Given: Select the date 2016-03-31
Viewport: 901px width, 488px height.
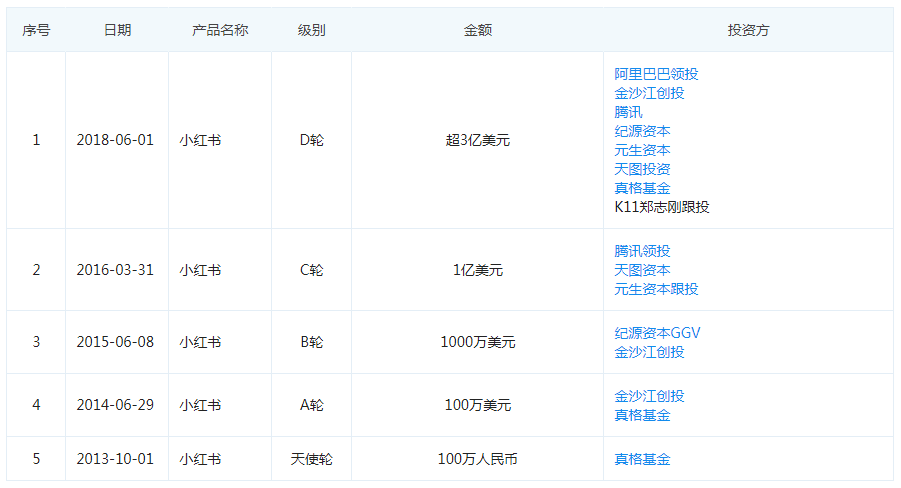Looking at the screenshot, I should point(115,270).
